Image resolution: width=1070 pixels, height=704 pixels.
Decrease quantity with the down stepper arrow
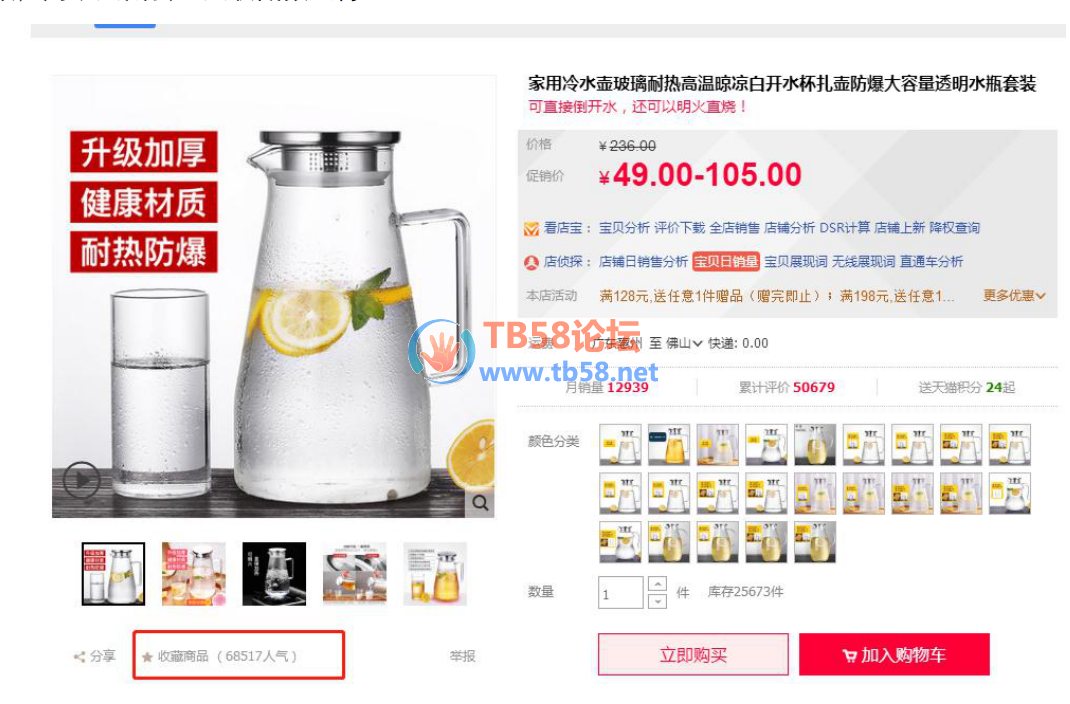coord(657,601)
